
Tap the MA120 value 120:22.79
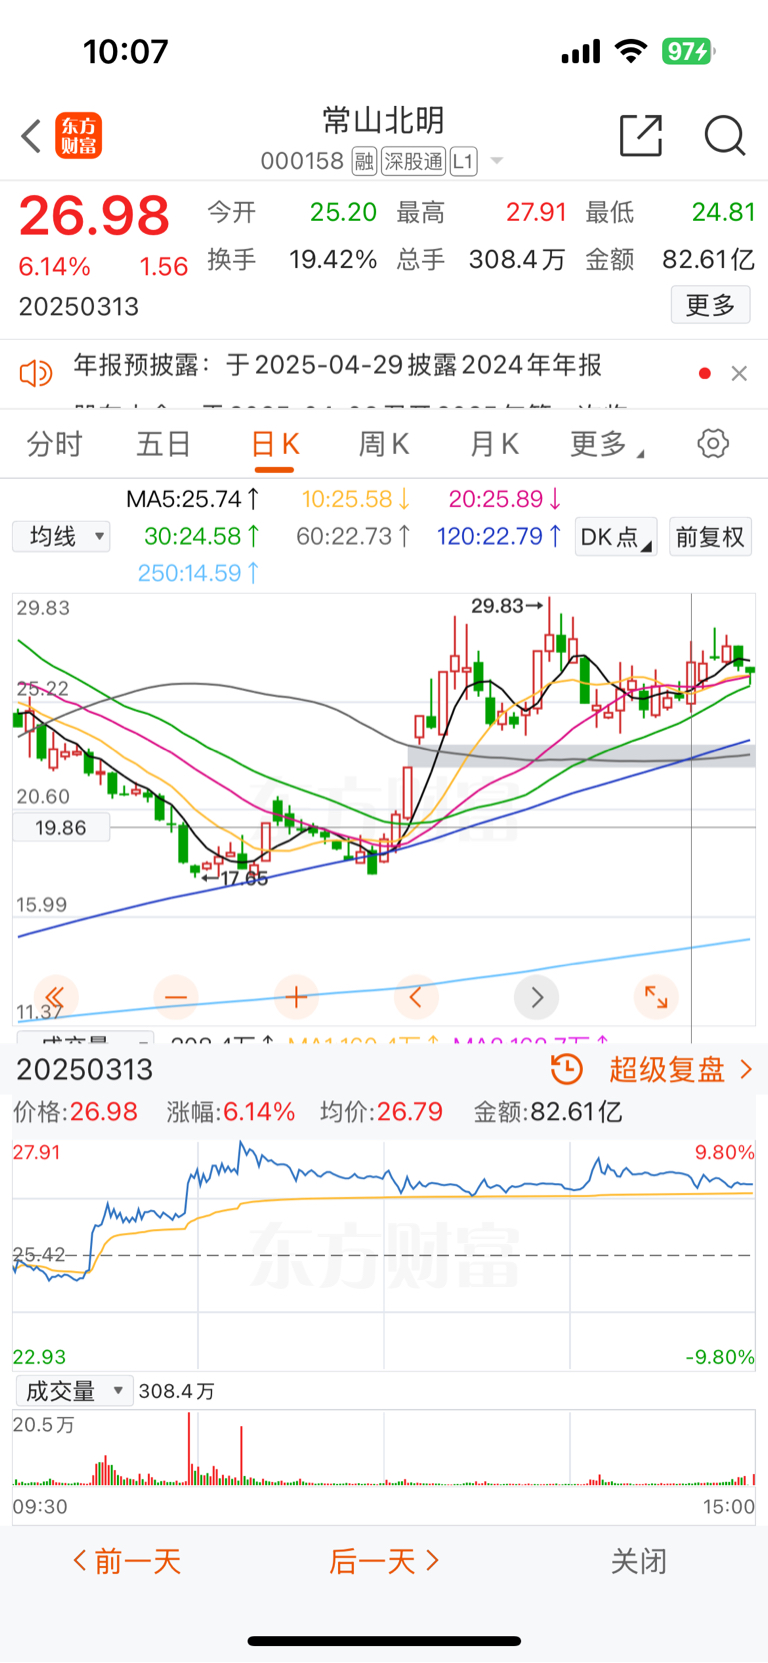point(499,536)
